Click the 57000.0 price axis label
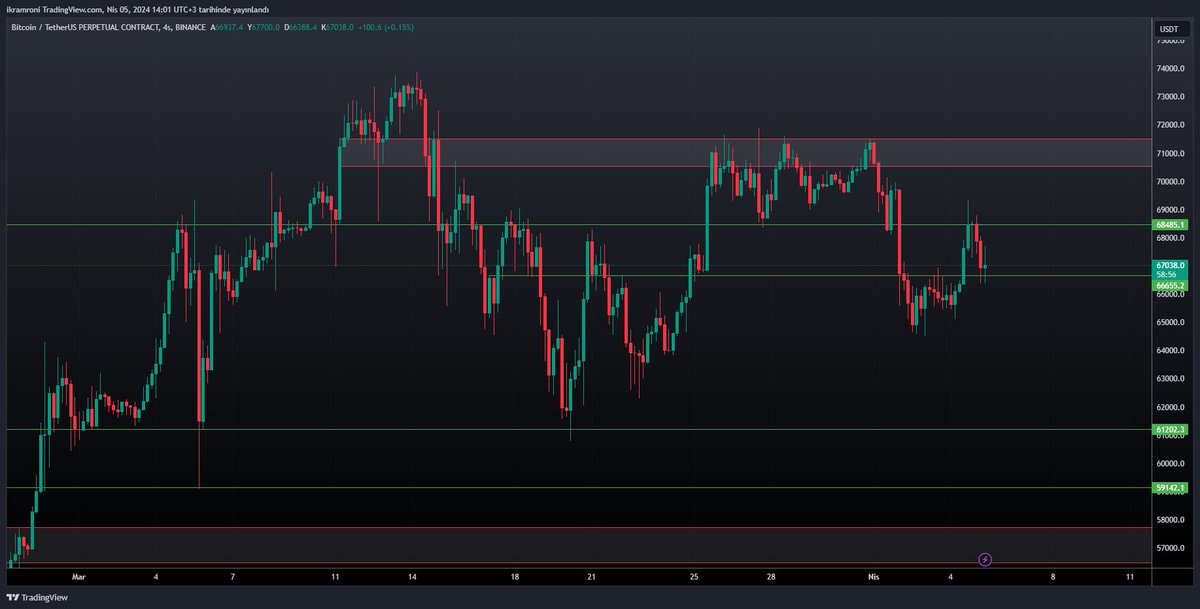 coord(1169,548)
